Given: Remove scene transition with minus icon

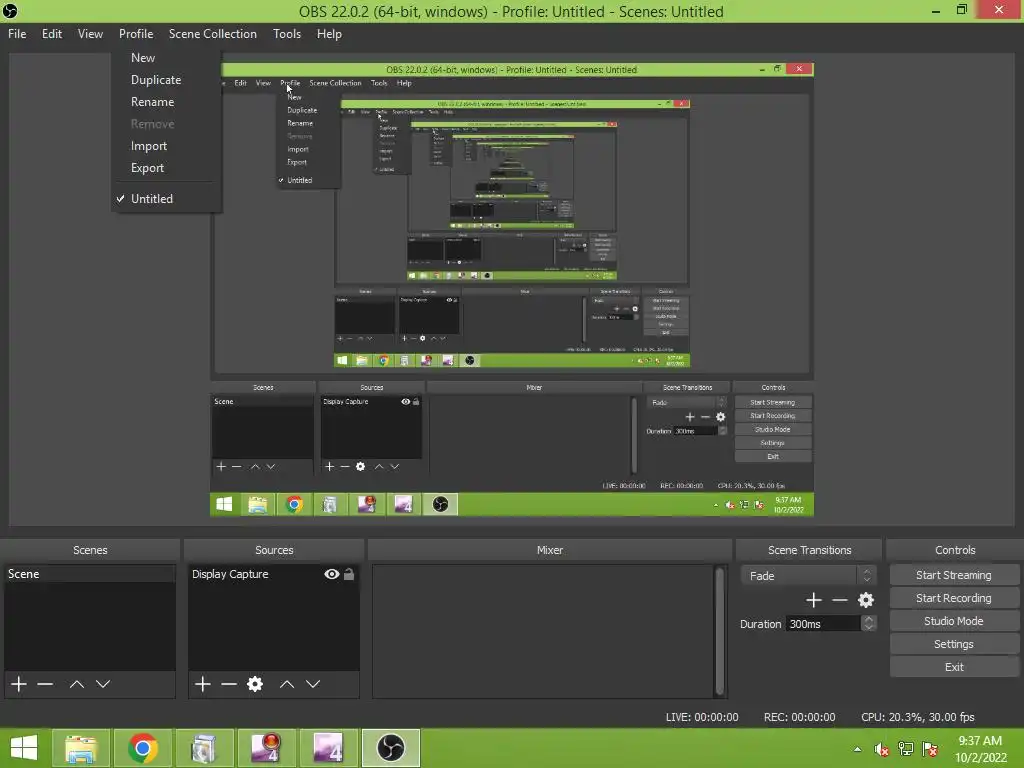Looking at the screenshot, I should click(x=840, y=600).
